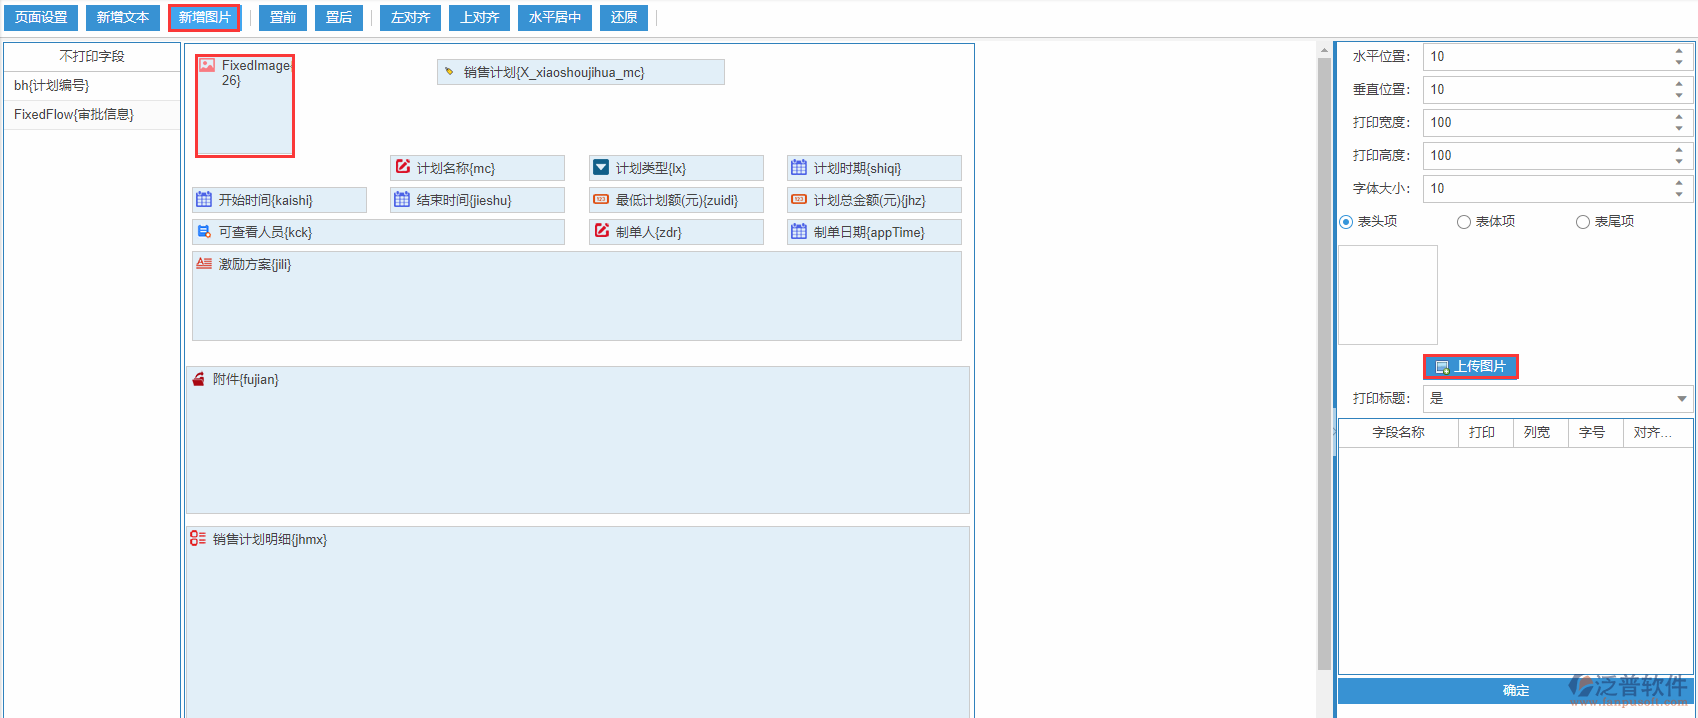Select the 表体项 radio button
Screen dimensions: 1698x718
(x=1464, y=222)
